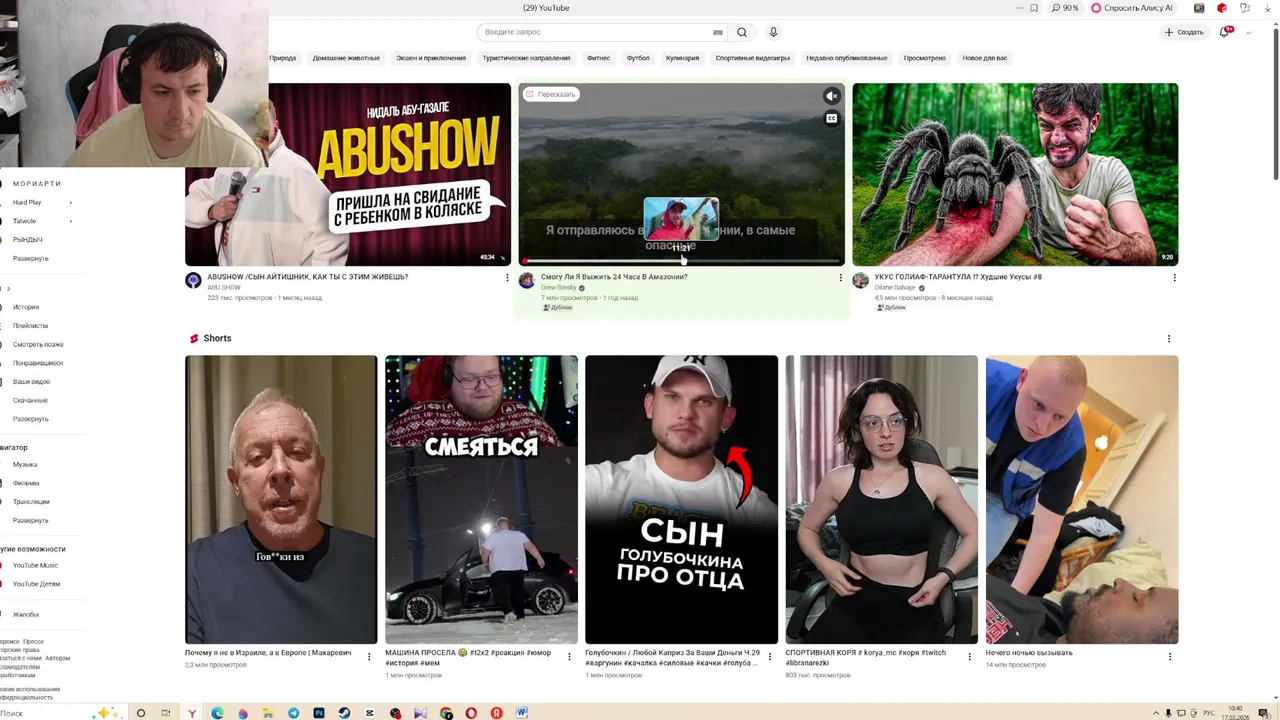Viewport: 1280px width, 720px height.
Task: Open Yandex Browser taskbar icon
Action: click(x=191, y=713)
